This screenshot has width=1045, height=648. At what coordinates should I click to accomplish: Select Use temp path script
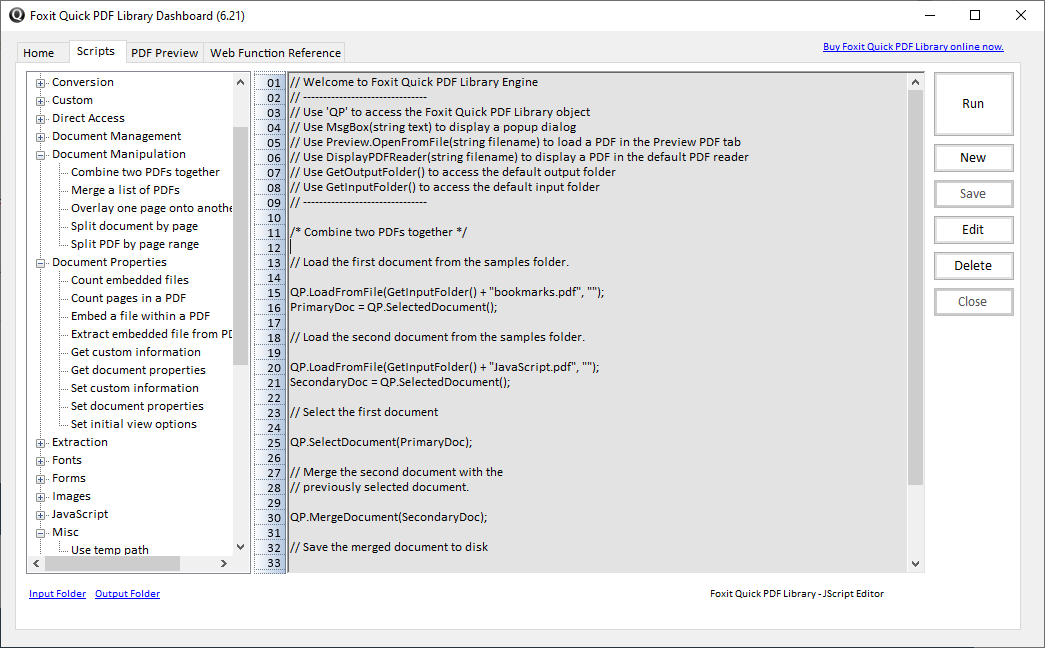click(x=110, y=550)
